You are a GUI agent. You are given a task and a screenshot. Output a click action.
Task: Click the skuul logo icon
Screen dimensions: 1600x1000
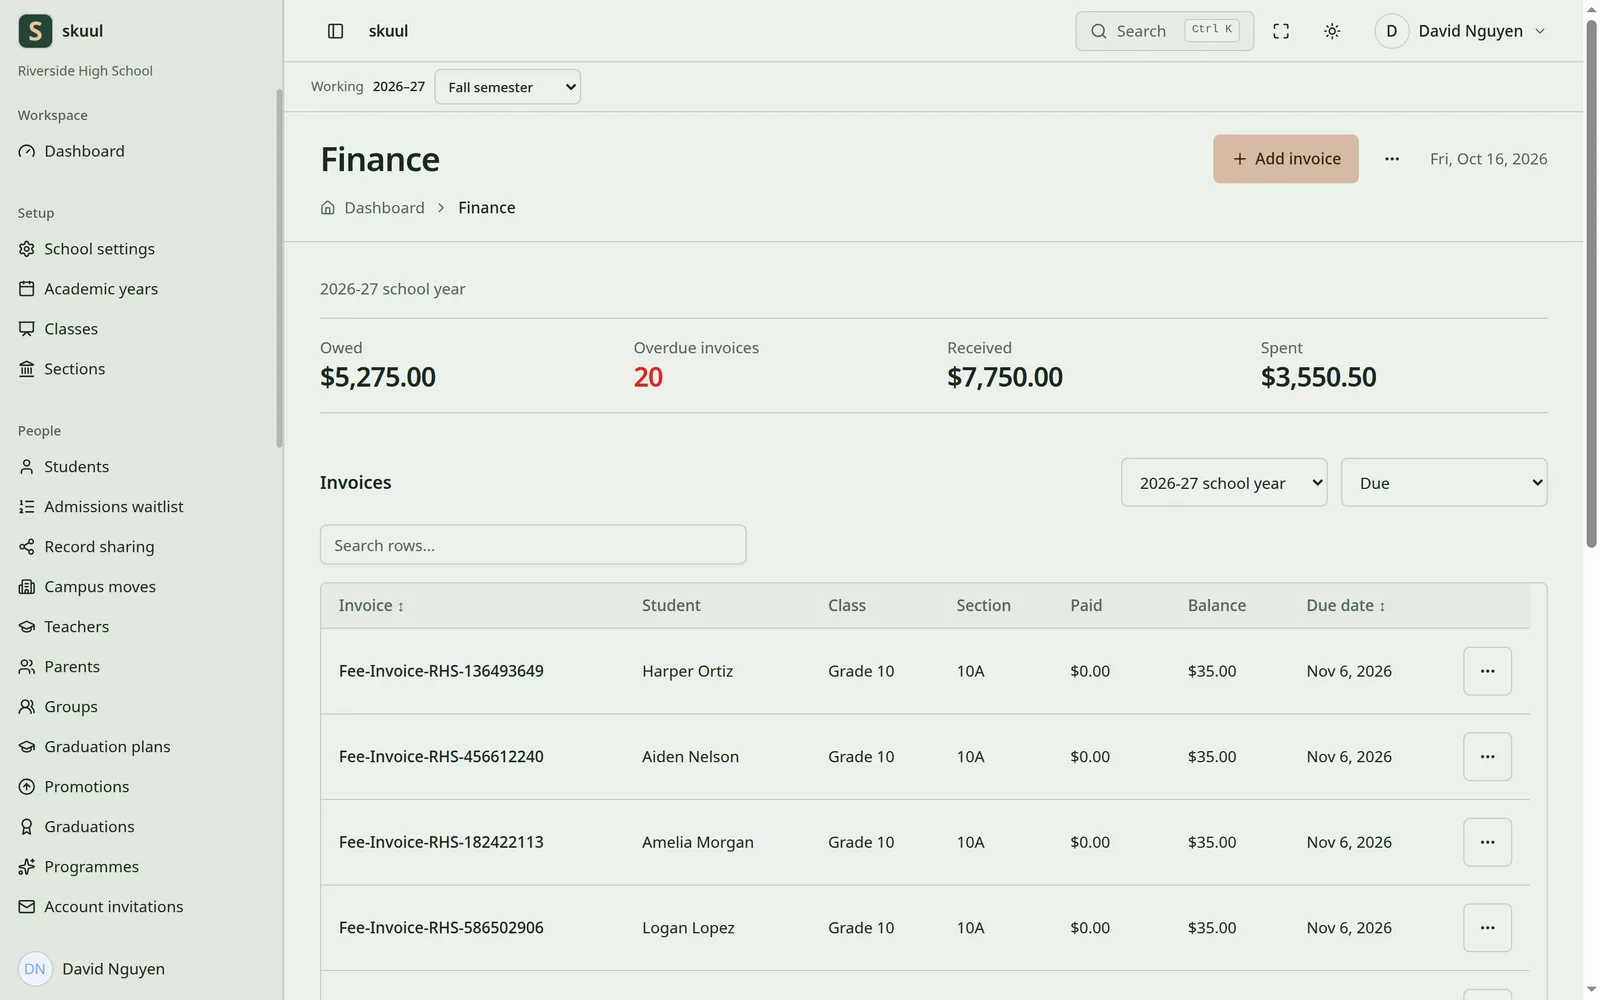click(35, 31)
